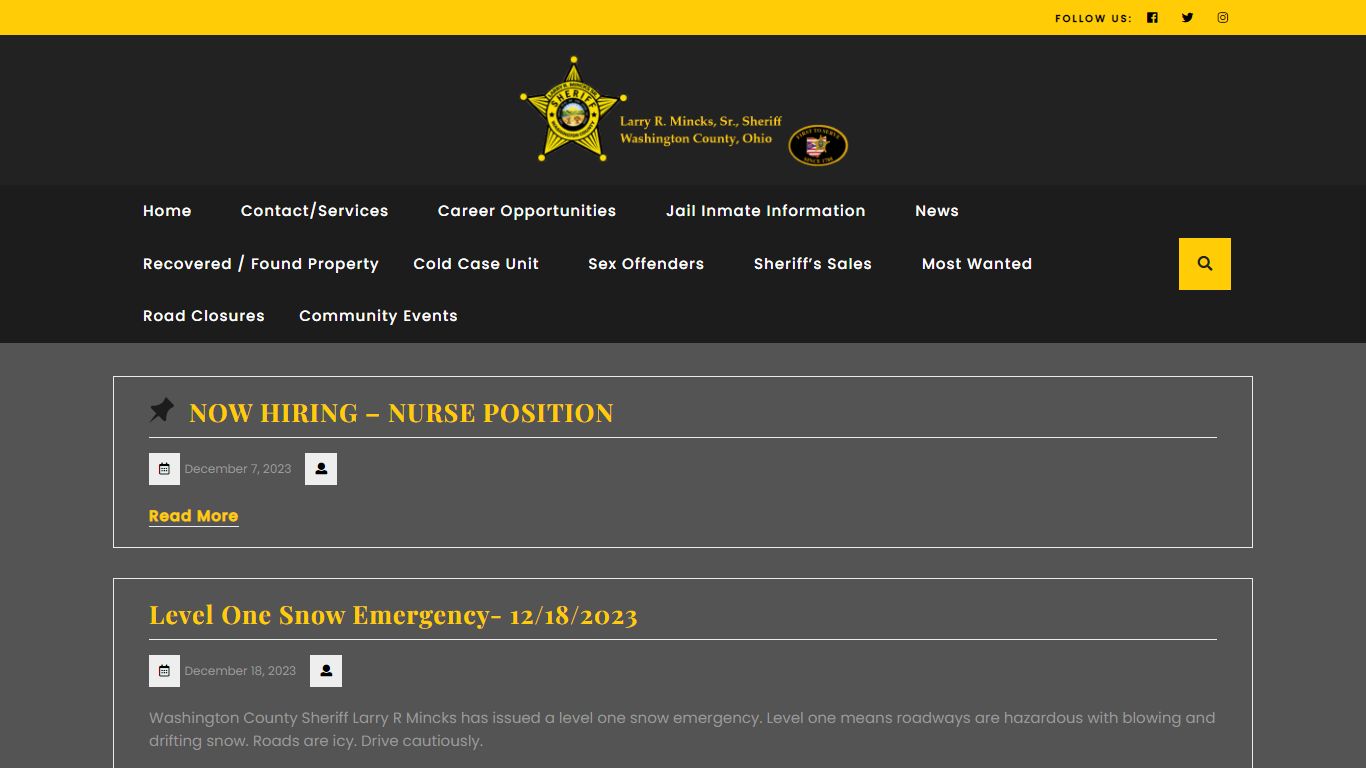Click calendar icon beside December 7, 2023
1366x768 pixels.
[x=164, y=469]
